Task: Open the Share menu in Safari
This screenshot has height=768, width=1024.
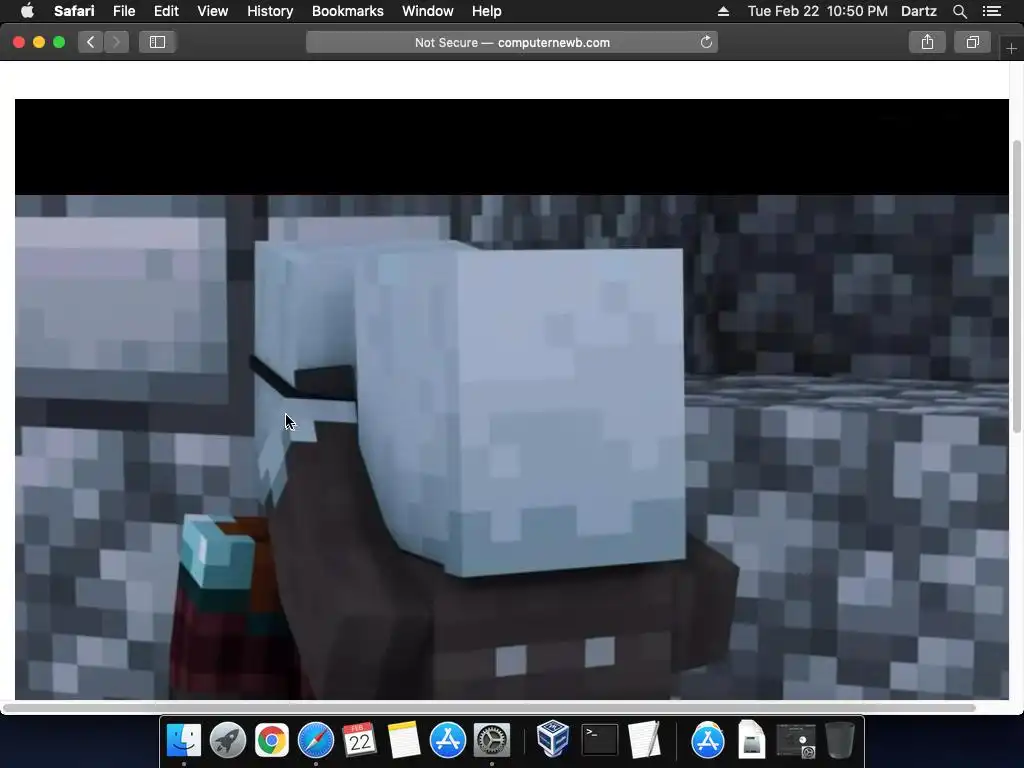Action: [927, 42]
